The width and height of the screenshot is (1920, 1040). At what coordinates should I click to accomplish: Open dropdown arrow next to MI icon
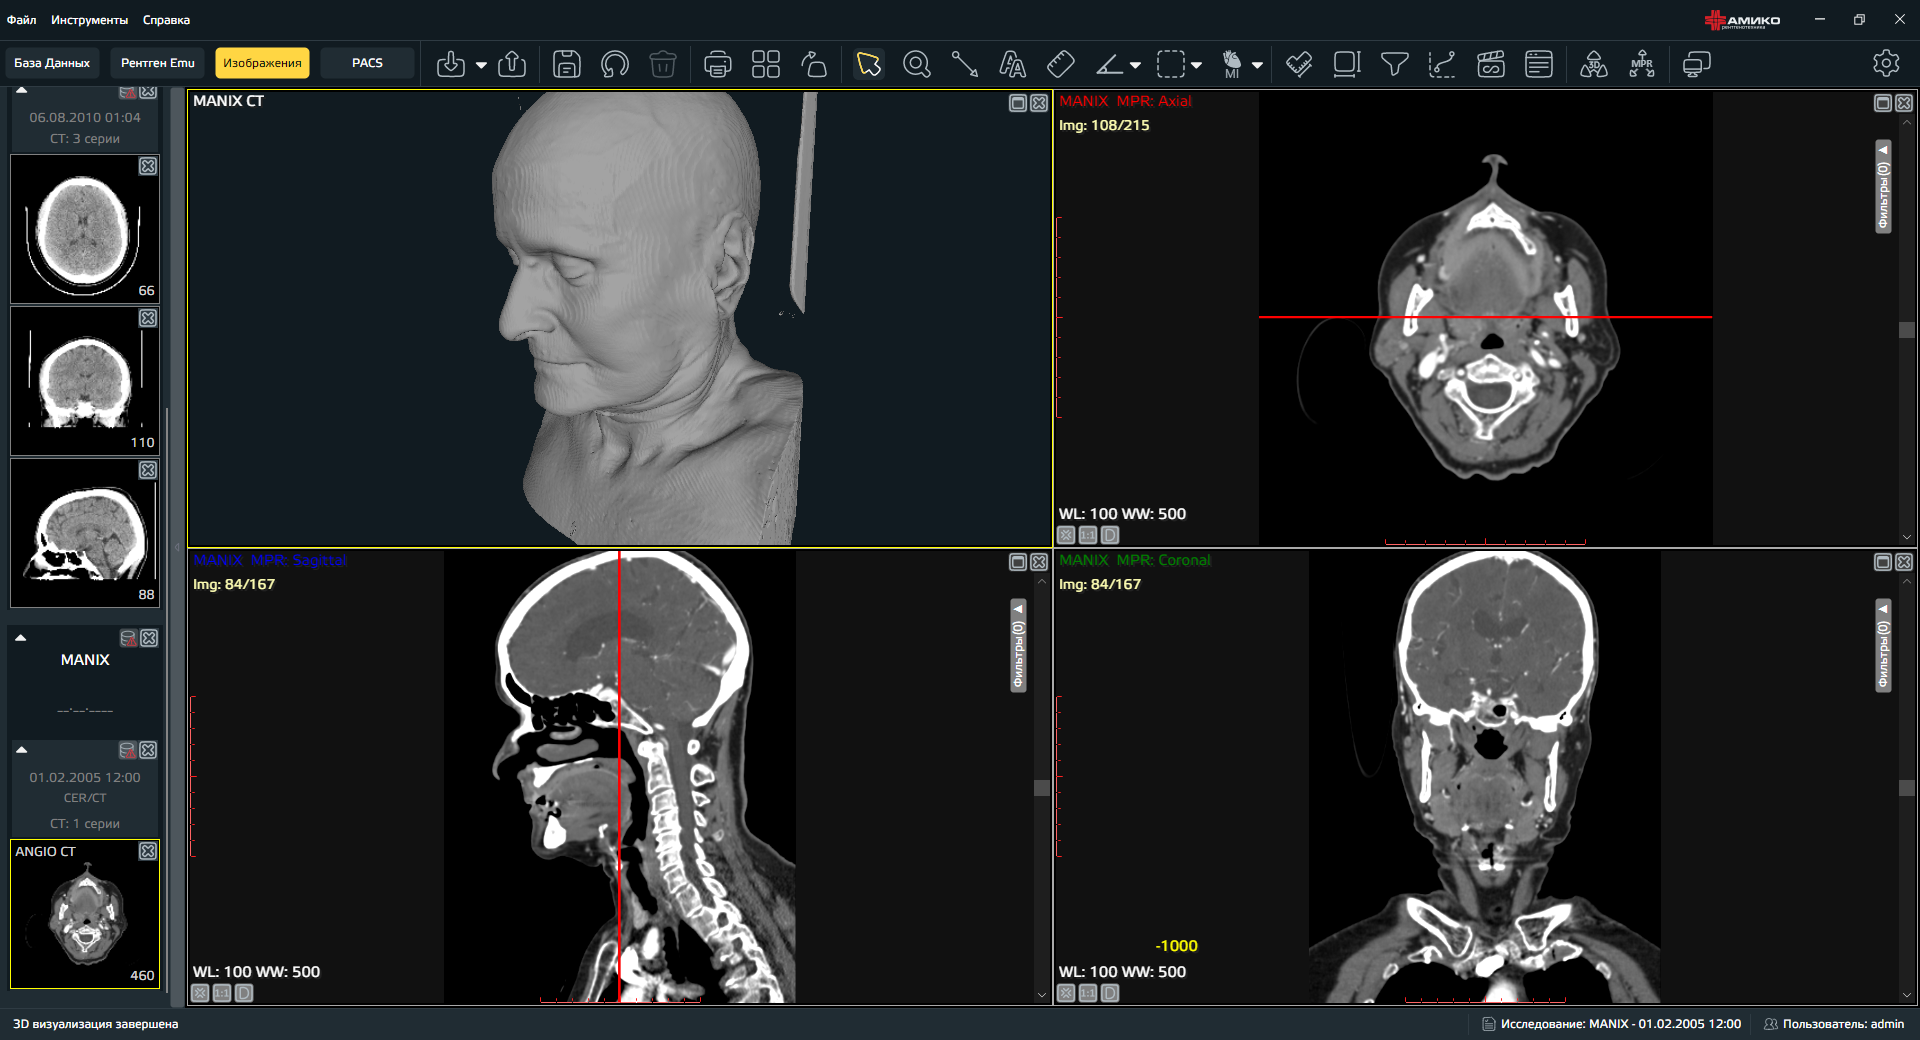(x=1257, y=65)
